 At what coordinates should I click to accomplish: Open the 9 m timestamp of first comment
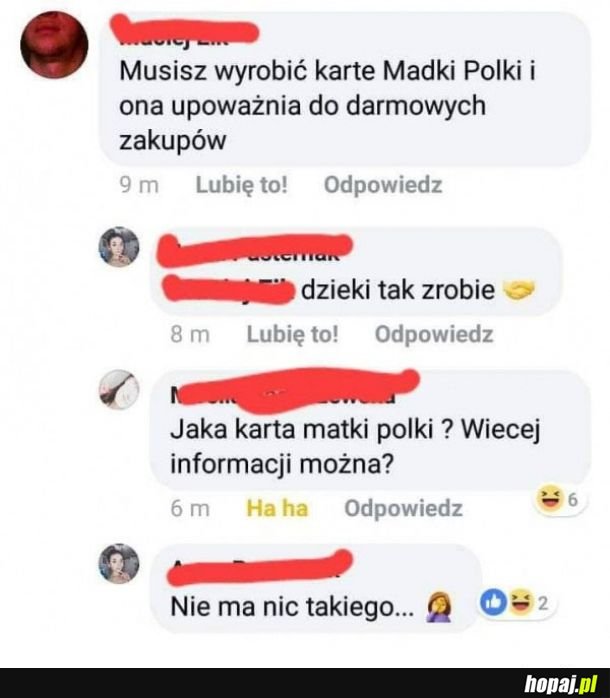pos(139,185)
